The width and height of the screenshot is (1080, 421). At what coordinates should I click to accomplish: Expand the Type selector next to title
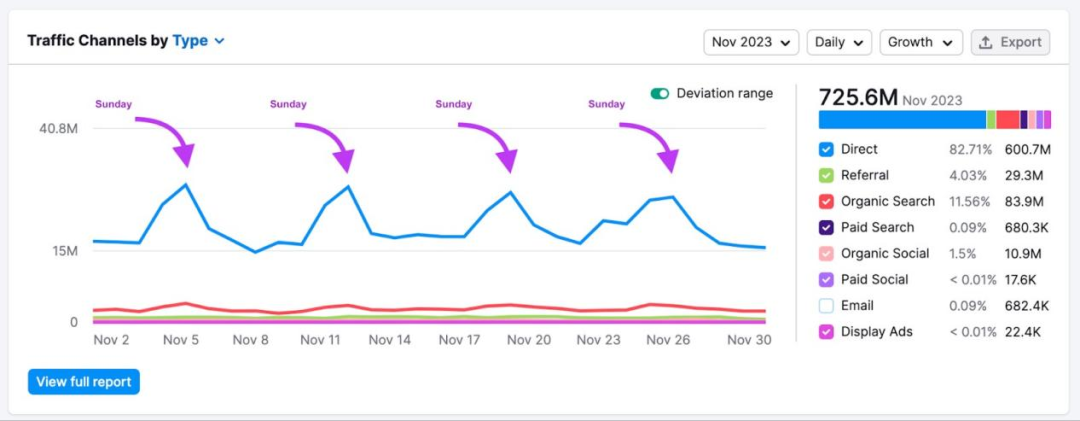(198, 41)
